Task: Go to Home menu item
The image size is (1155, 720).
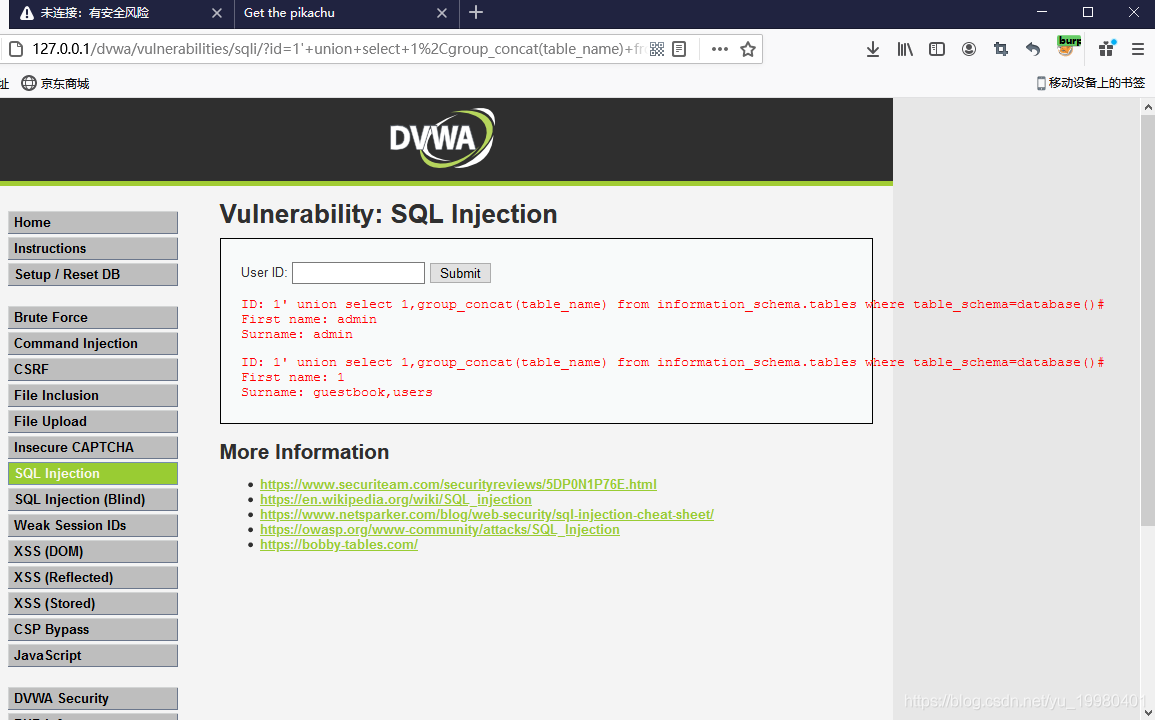Action: pos(93,223)
